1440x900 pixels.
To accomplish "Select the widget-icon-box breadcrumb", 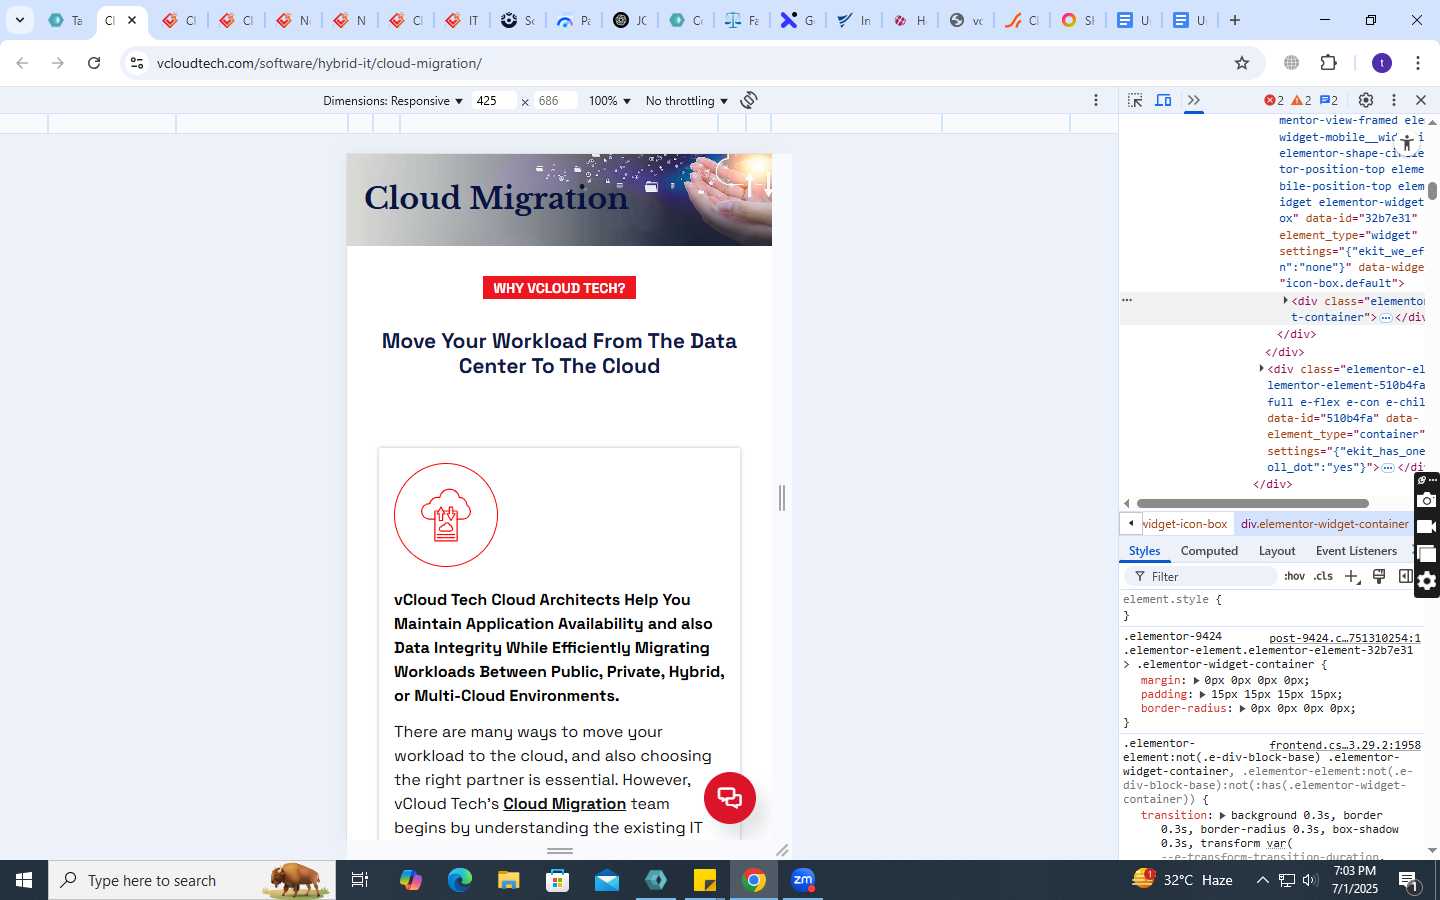I will click(1185, 524).
